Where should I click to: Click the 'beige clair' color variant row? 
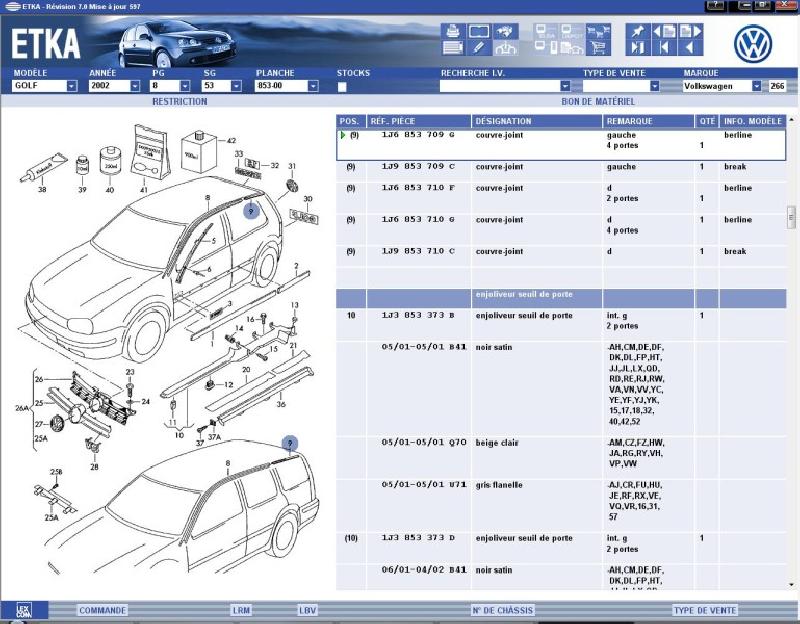pyautogui.click(x=561, y=458)
